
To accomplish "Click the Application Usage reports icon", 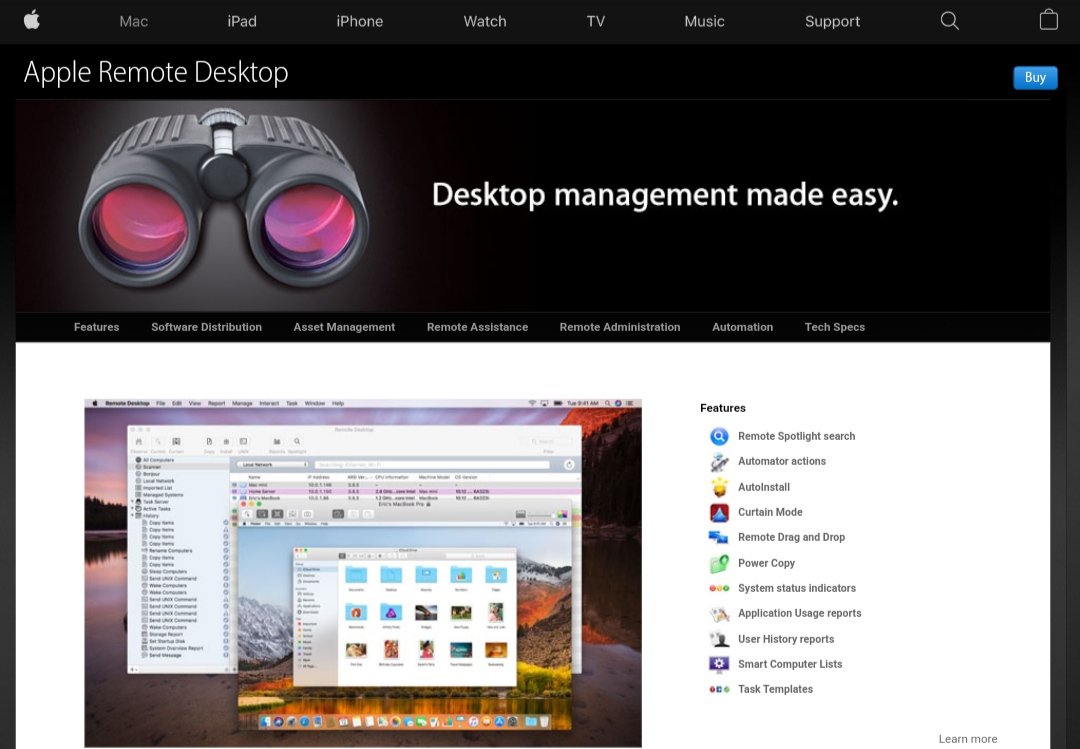I will (x=719, y=613).
